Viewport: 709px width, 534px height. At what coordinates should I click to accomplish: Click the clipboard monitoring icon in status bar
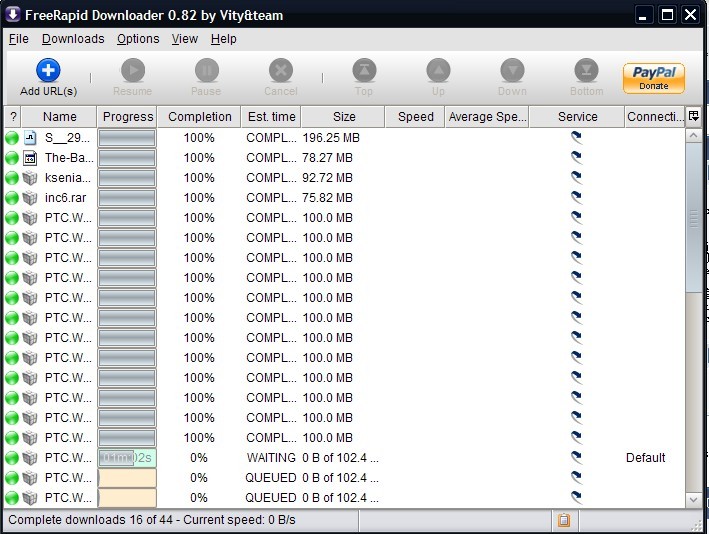coord(564,520)
